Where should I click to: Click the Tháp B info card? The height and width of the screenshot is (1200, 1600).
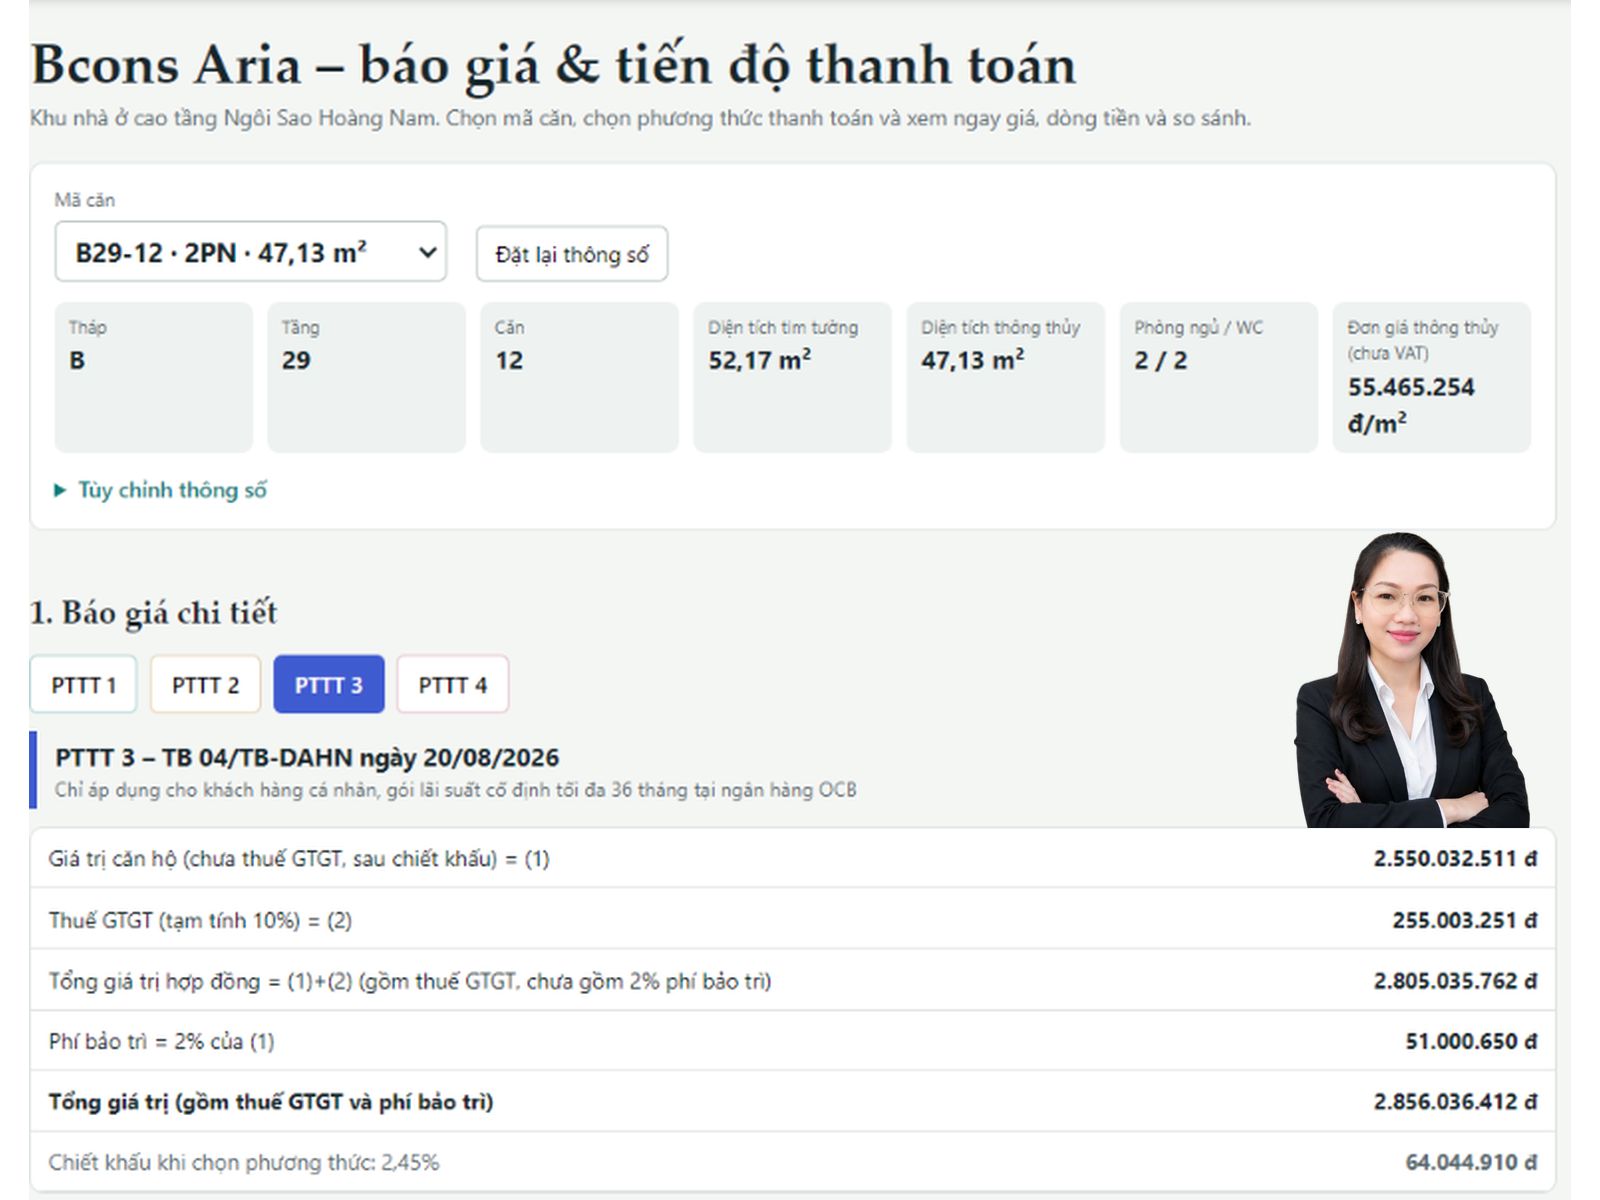154,377
